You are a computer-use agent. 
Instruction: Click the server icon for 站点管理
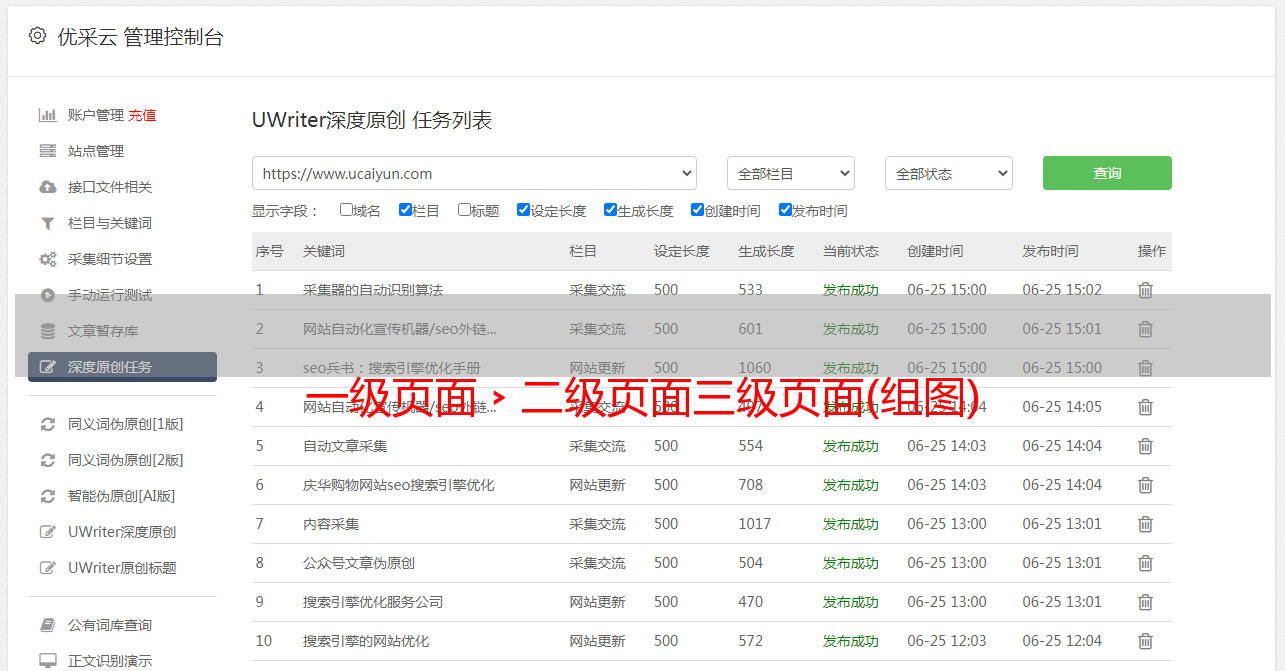pos(47,151)
